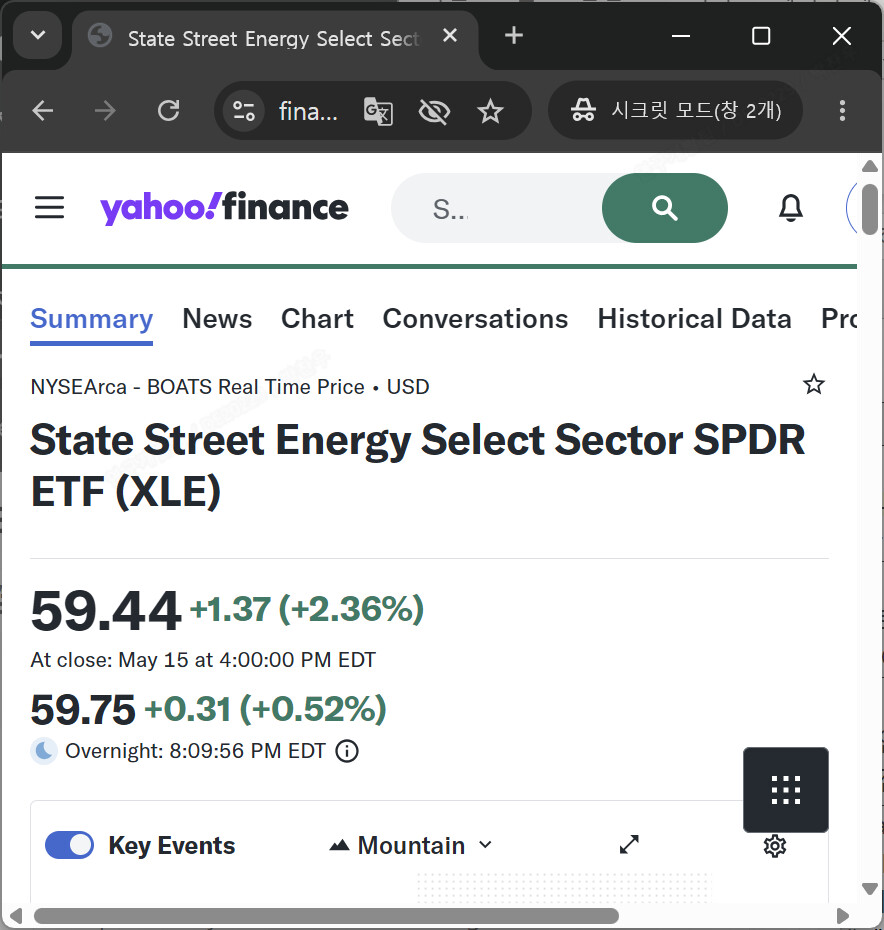
Task: Open the dark grid apps button
Action: (x=786, y=790)
